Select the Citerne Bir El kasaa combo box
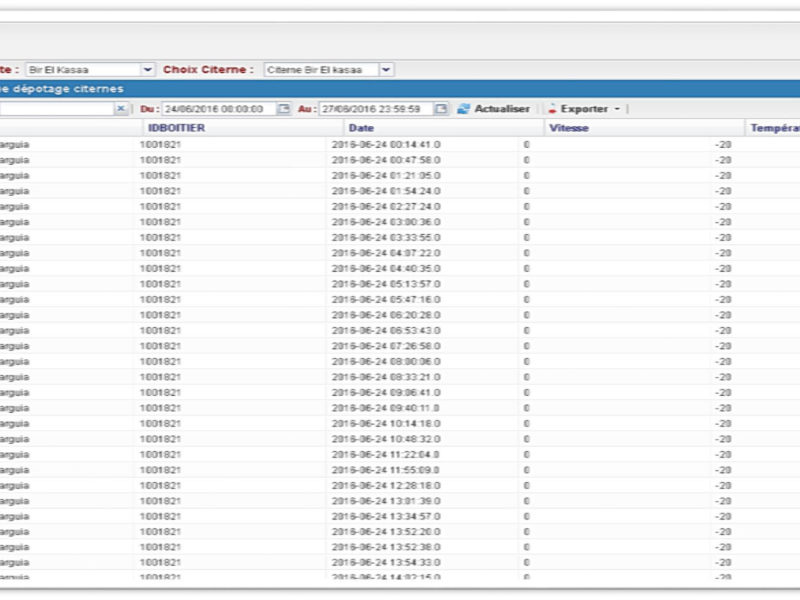Image resolution: width=800 pixels, height=600 pixels. point(321,70)
